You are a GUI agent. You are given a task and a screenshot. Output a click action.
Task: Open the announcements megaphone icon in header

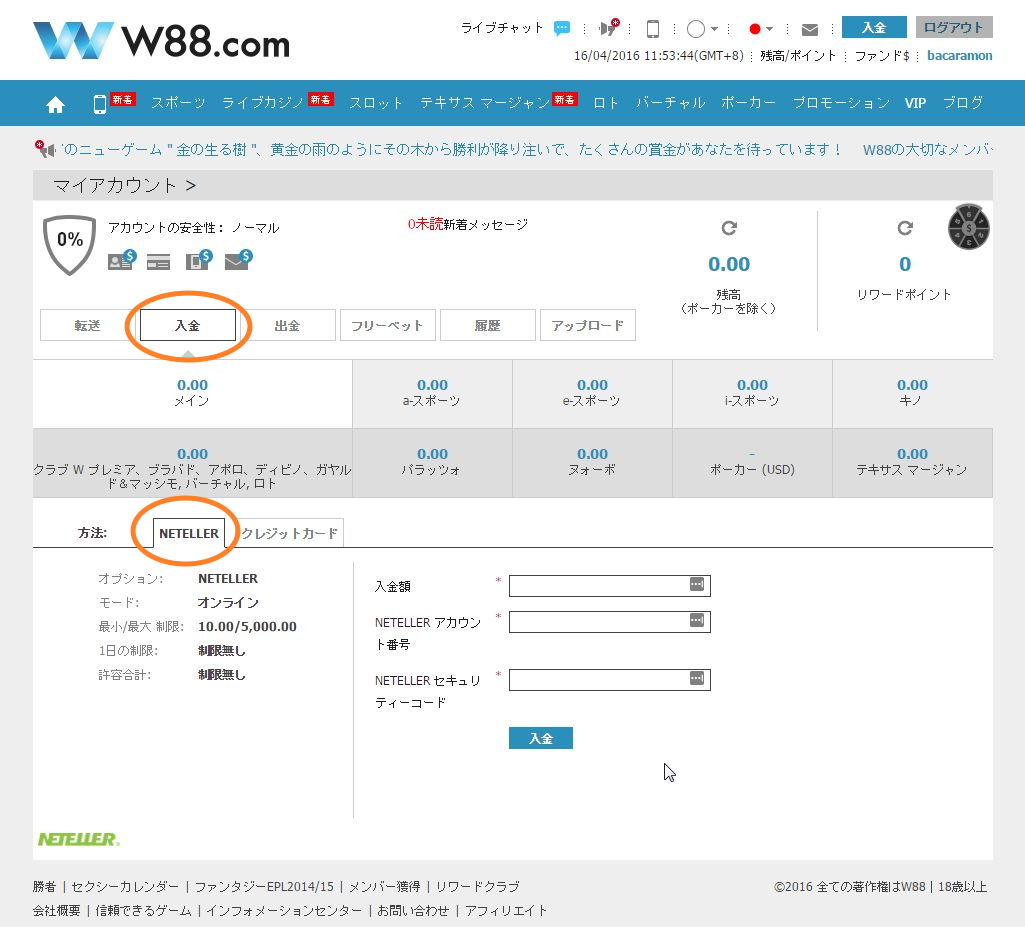[609, 27]
